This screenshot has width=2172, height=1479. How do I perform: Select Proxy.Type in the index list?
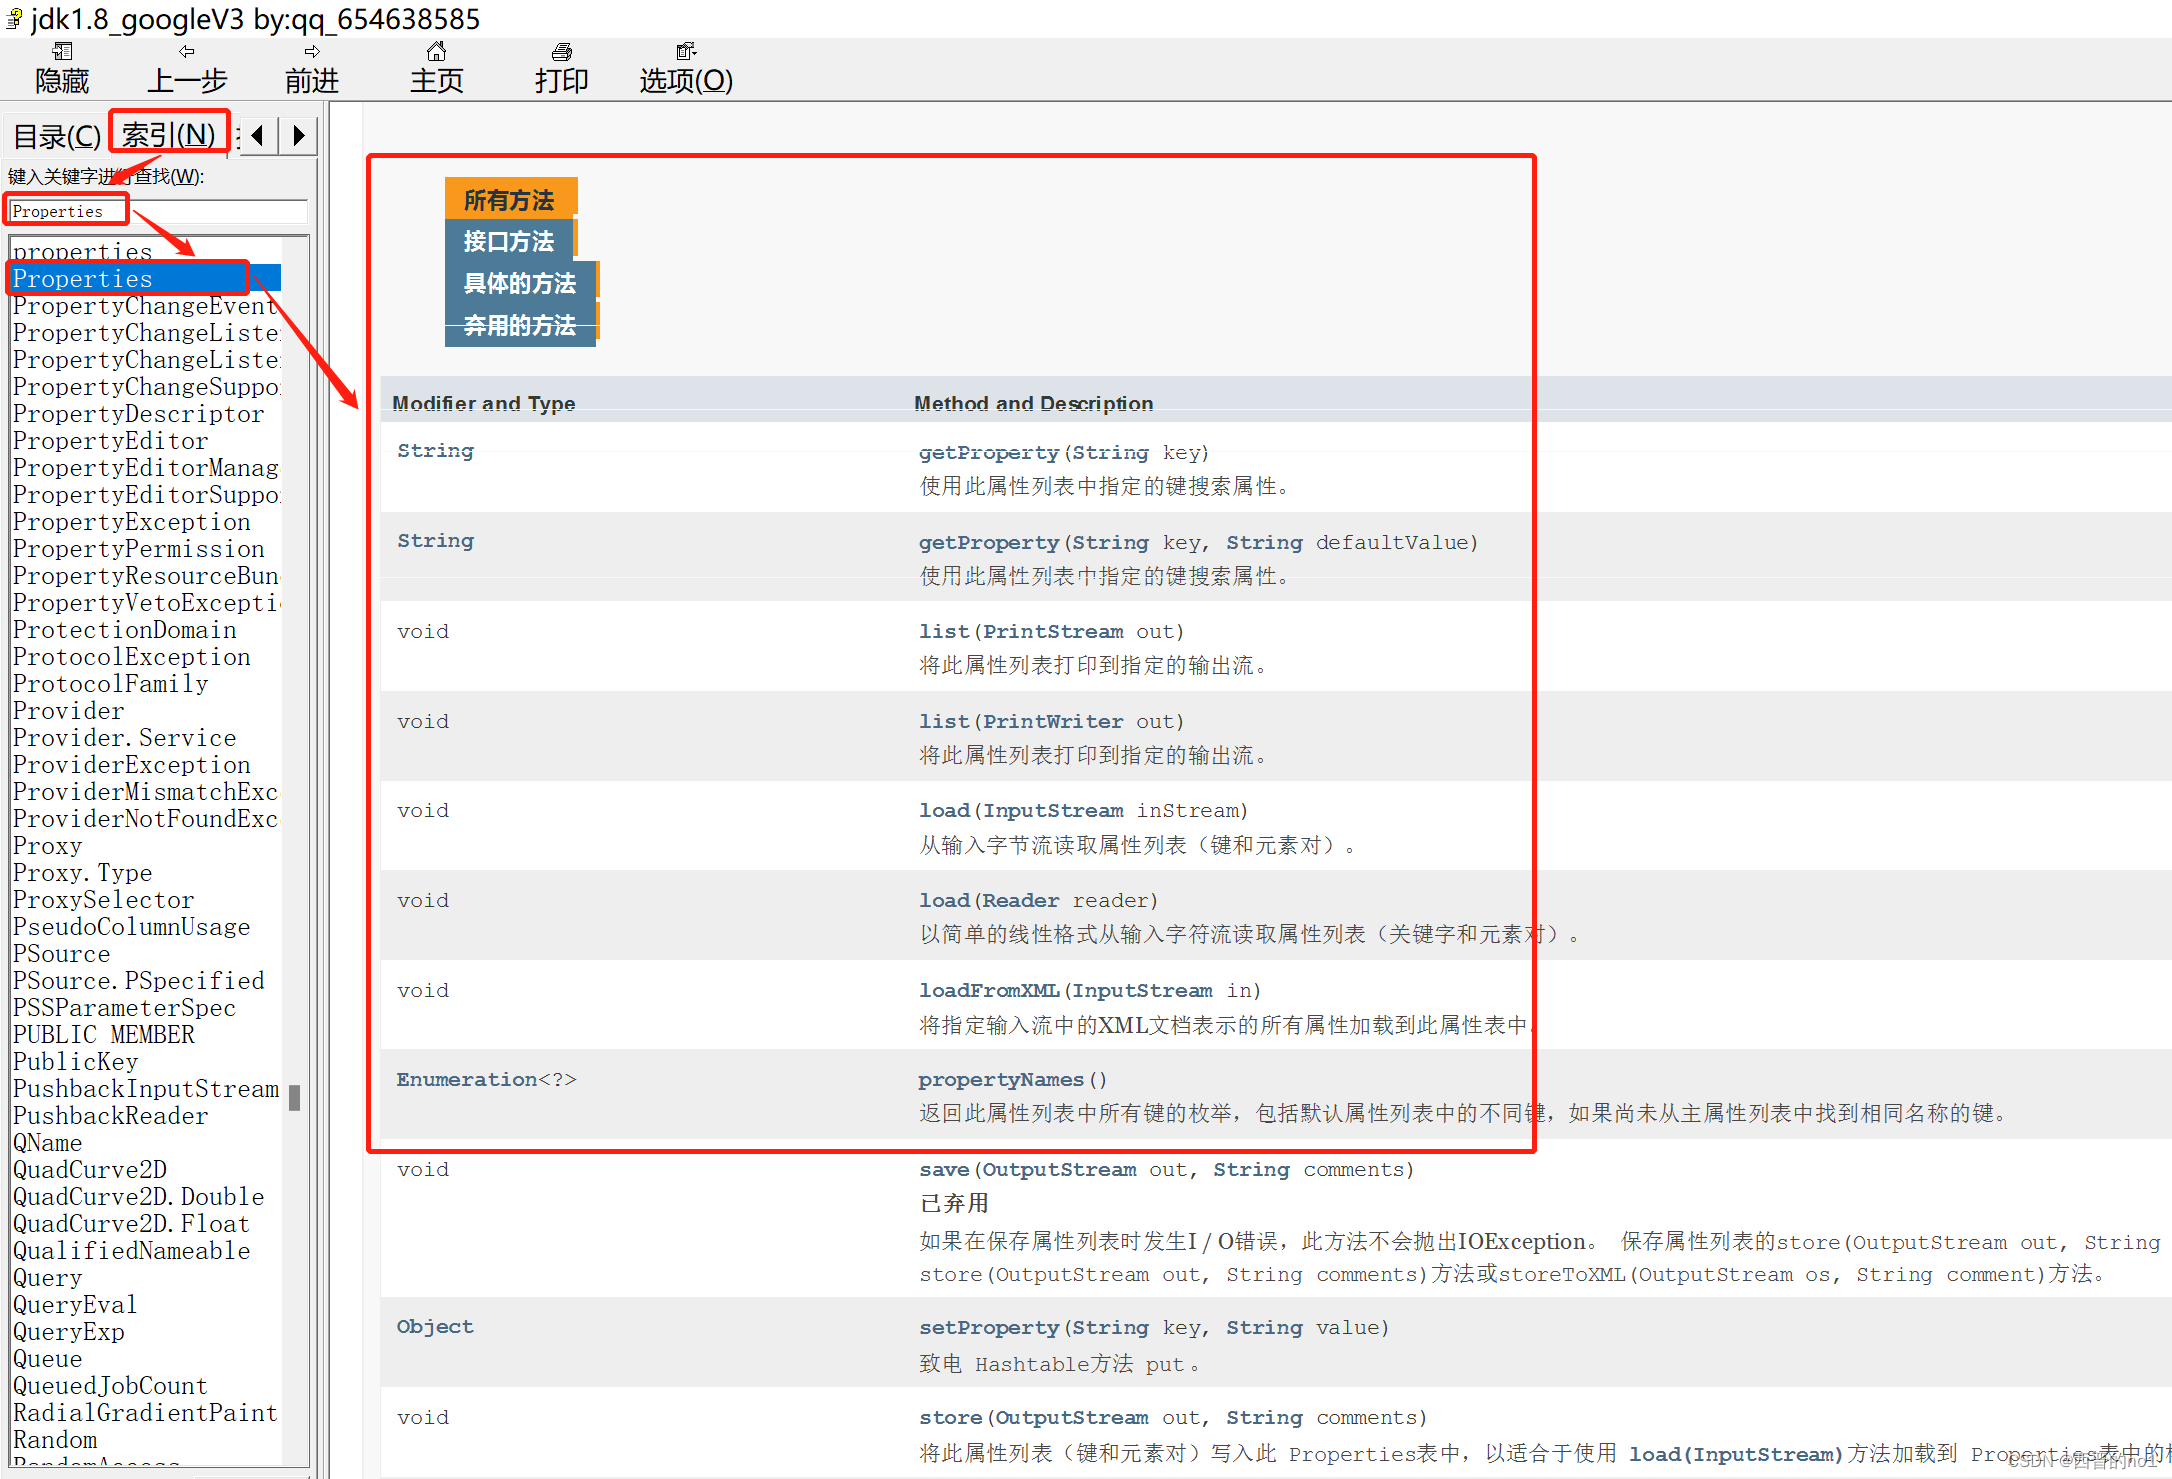pyautogui.click(x=83, y=872)
